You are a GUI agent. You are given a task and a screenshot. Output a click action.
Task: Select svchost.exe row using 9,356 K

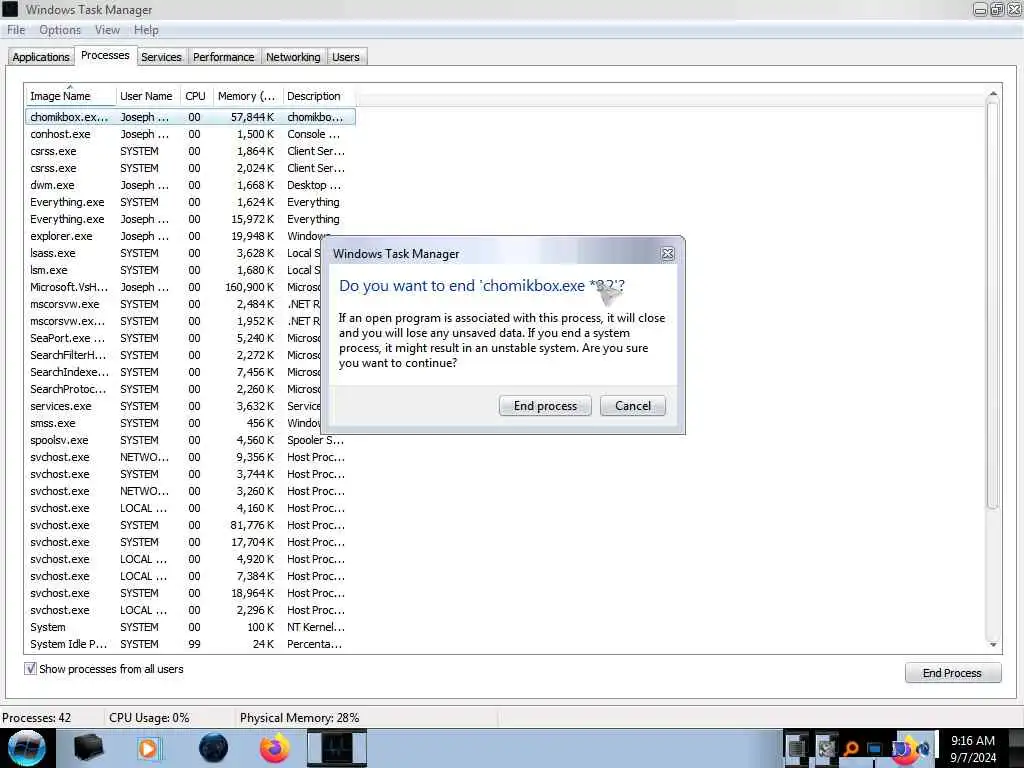click(190, 457)
